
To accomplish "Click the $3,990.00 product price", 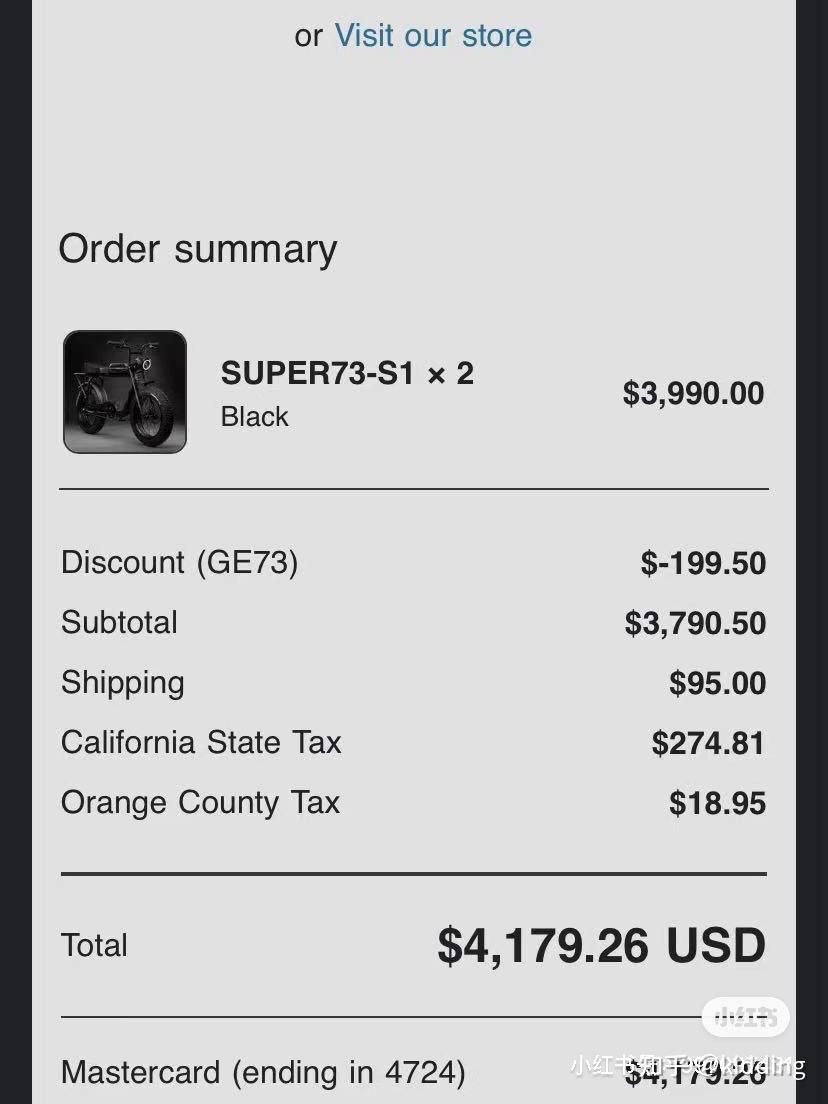I will tap(693, 393).
